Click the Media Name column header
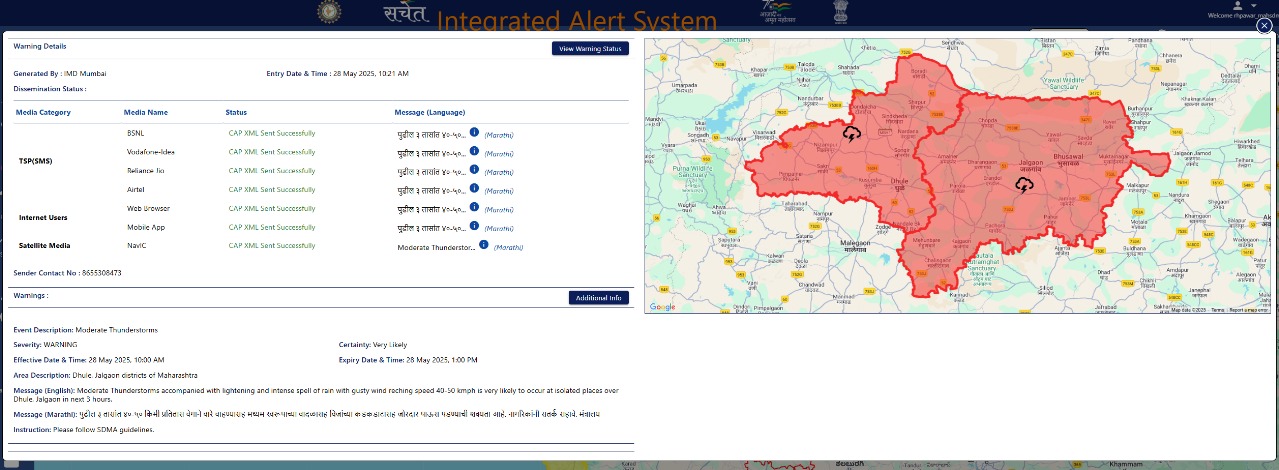This screenshot has height=470, width=1279. pyautogui.click(x=146, y=112)
